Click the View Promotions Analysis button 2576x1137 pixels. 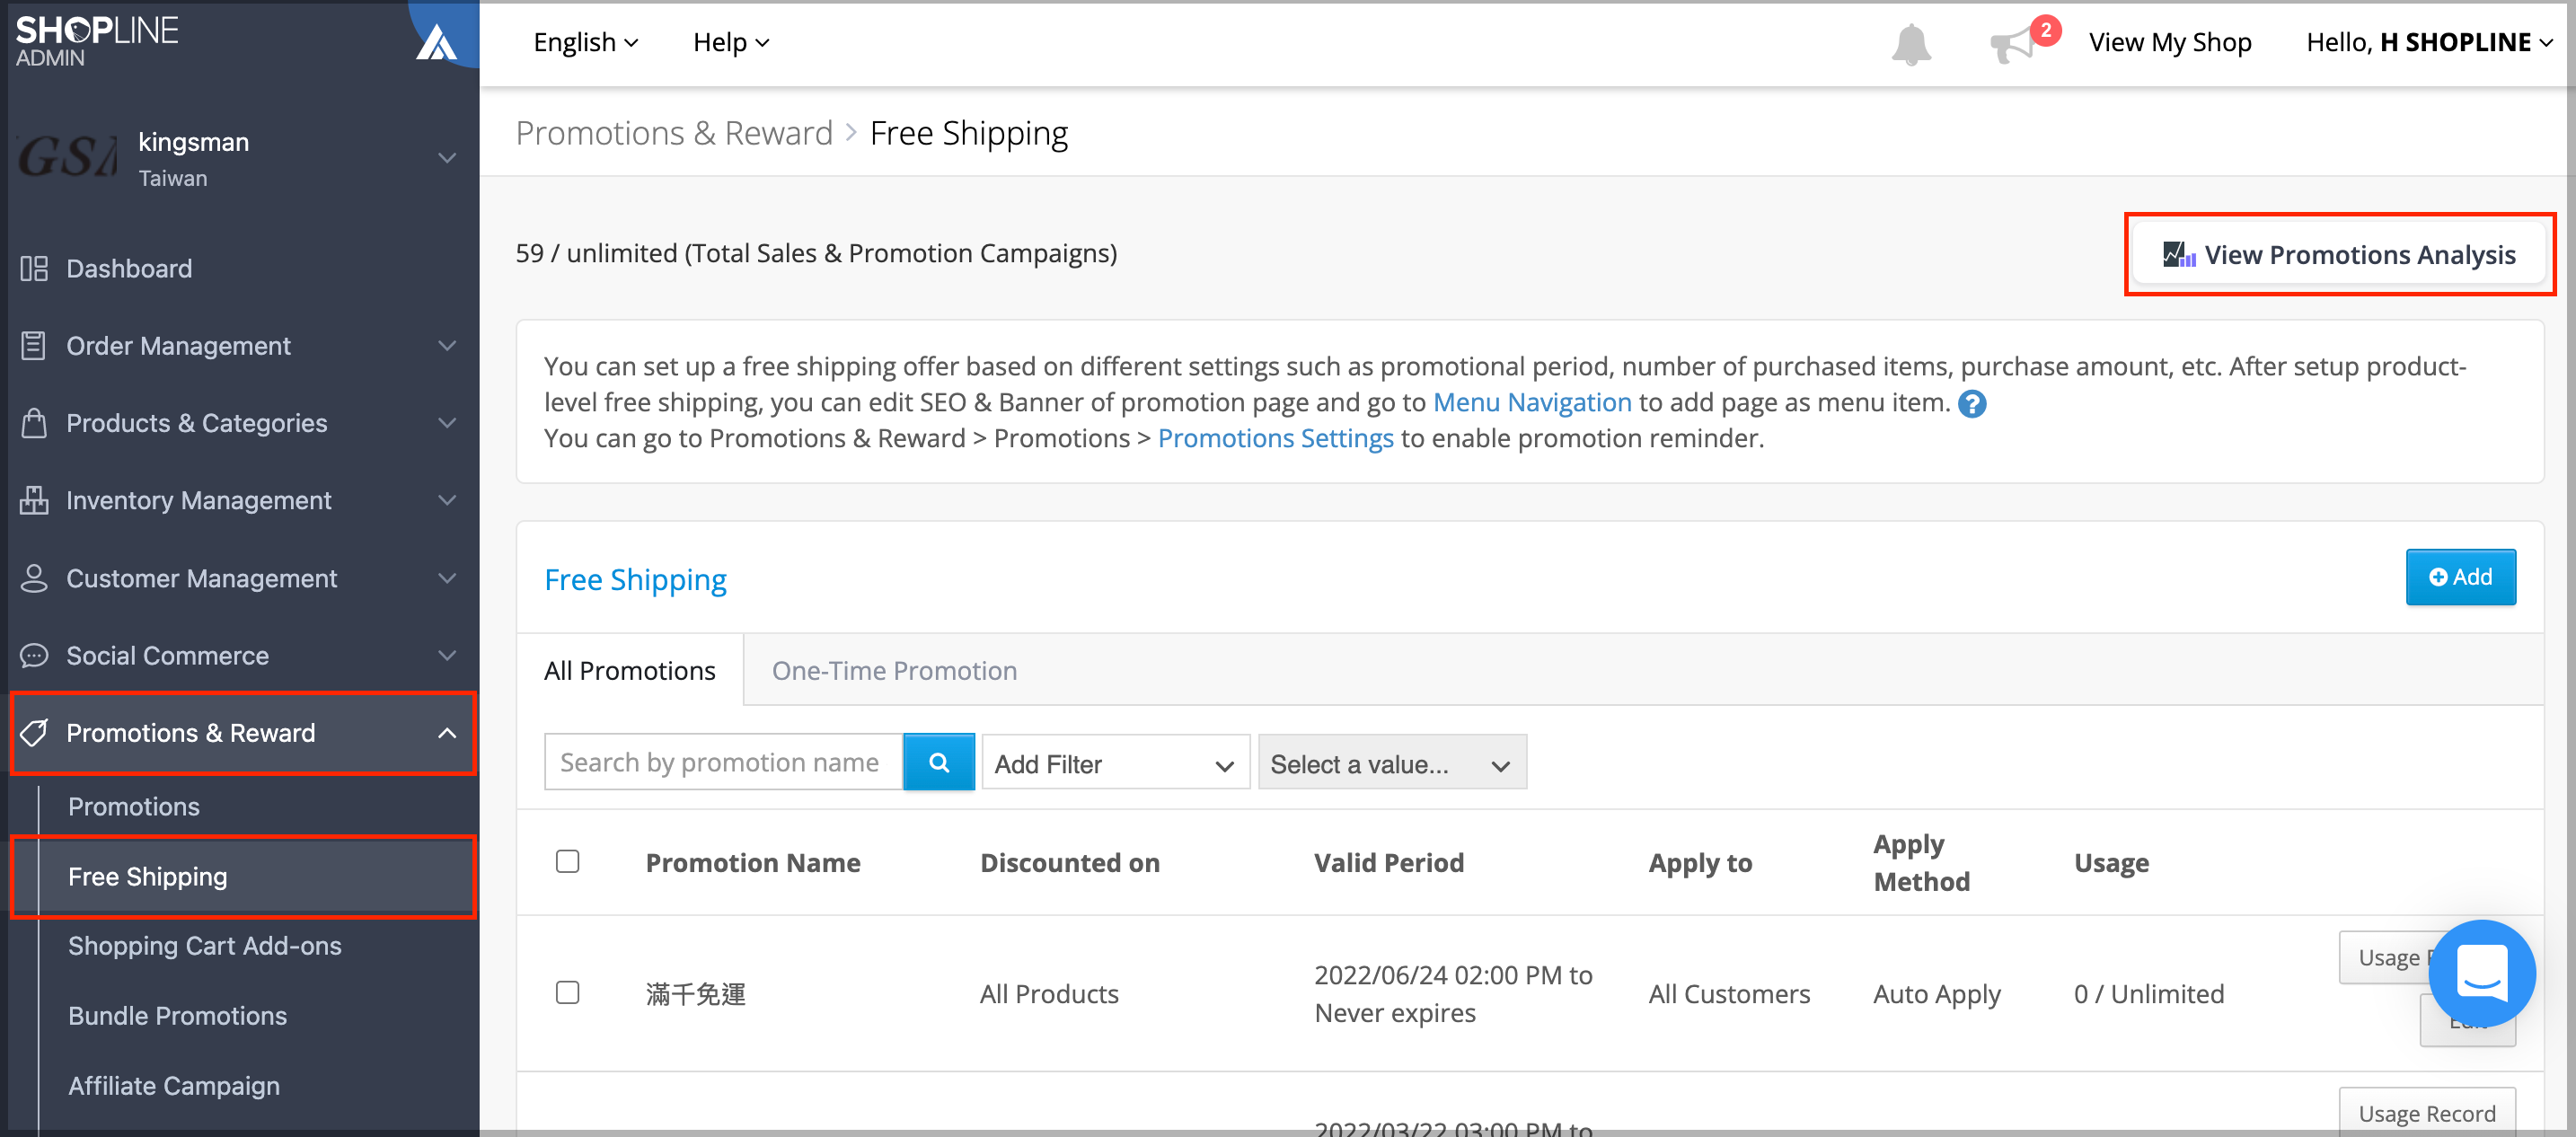pos(2339,254)
